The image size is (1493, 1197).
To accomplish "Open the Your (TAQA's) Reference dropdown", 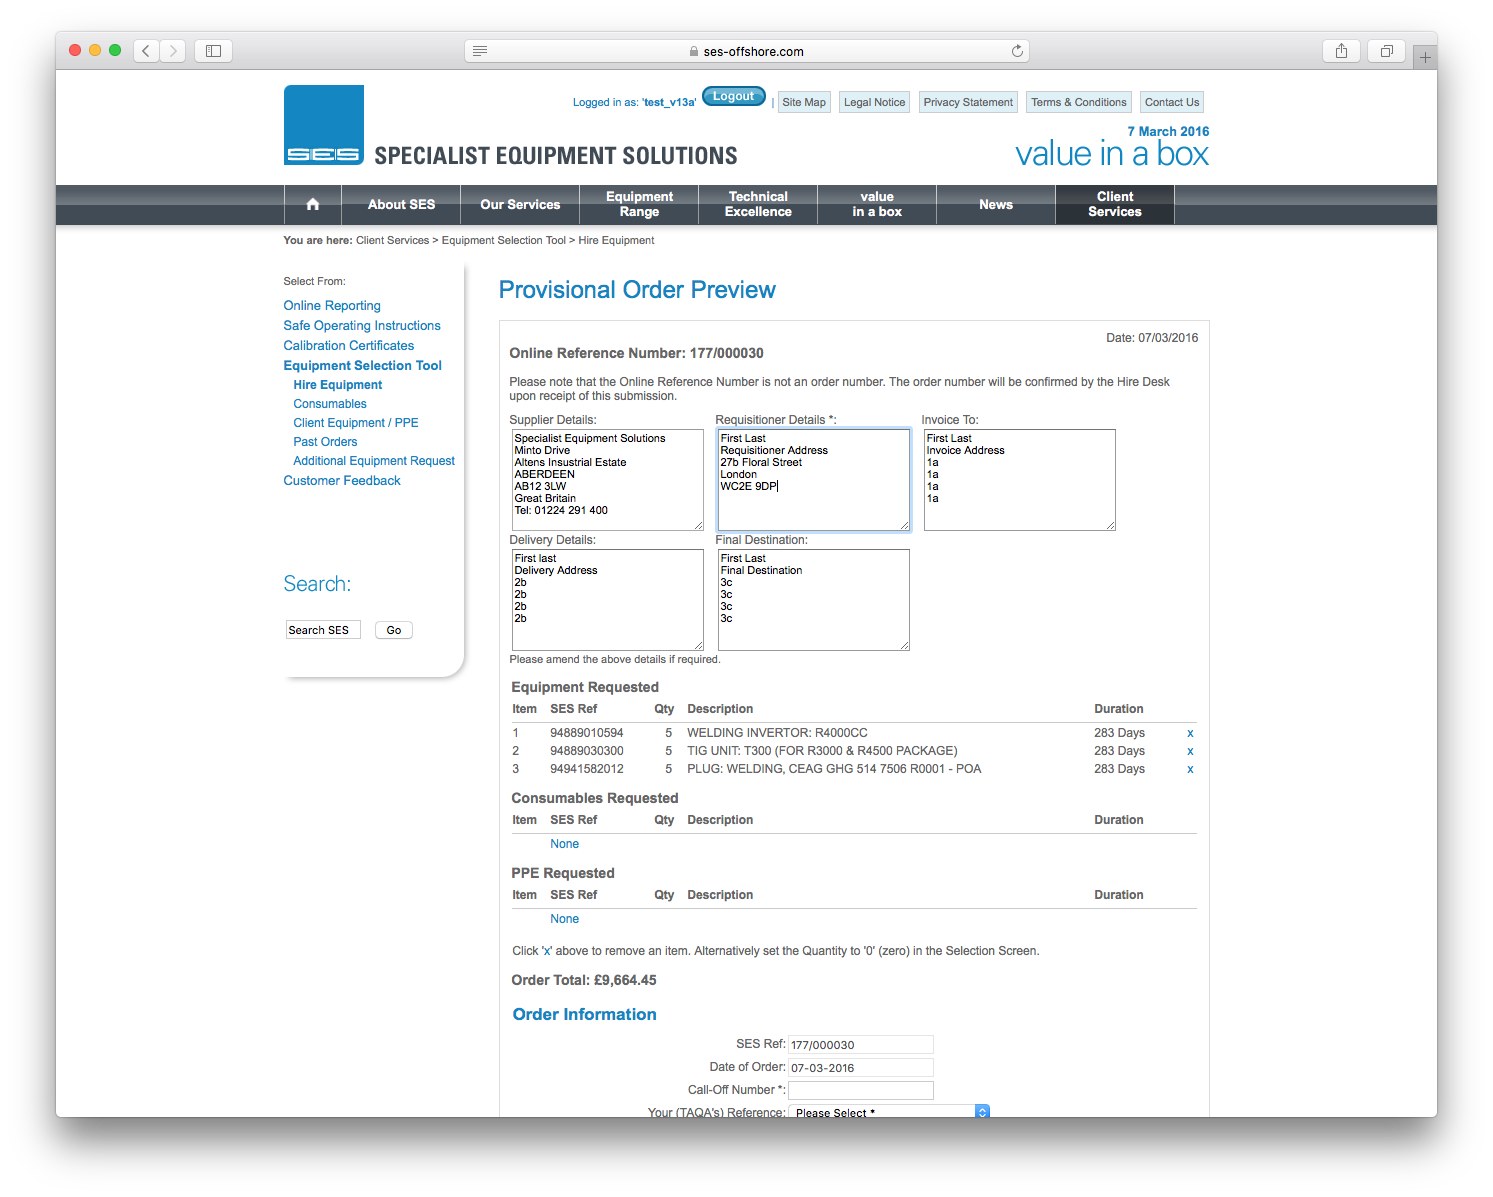I will (x=889, y=1111).
